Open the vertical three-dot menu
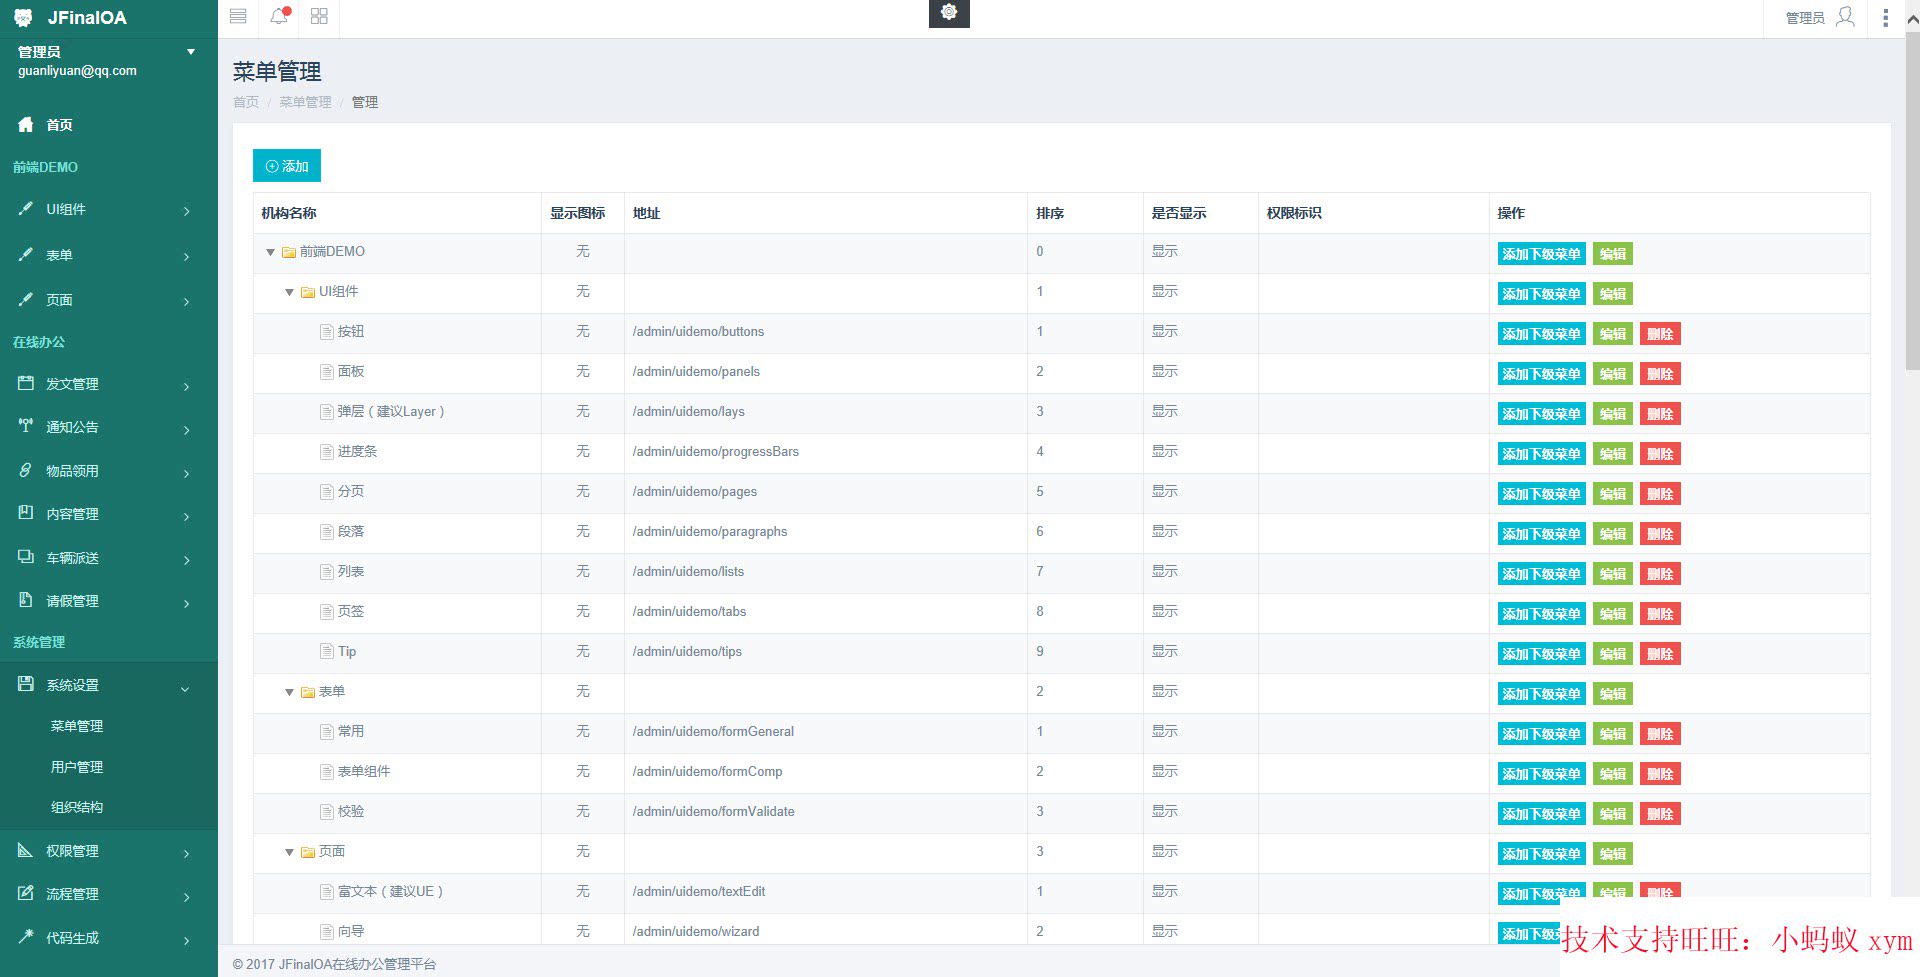The image size is (1920, 977). click(1886, 17)
